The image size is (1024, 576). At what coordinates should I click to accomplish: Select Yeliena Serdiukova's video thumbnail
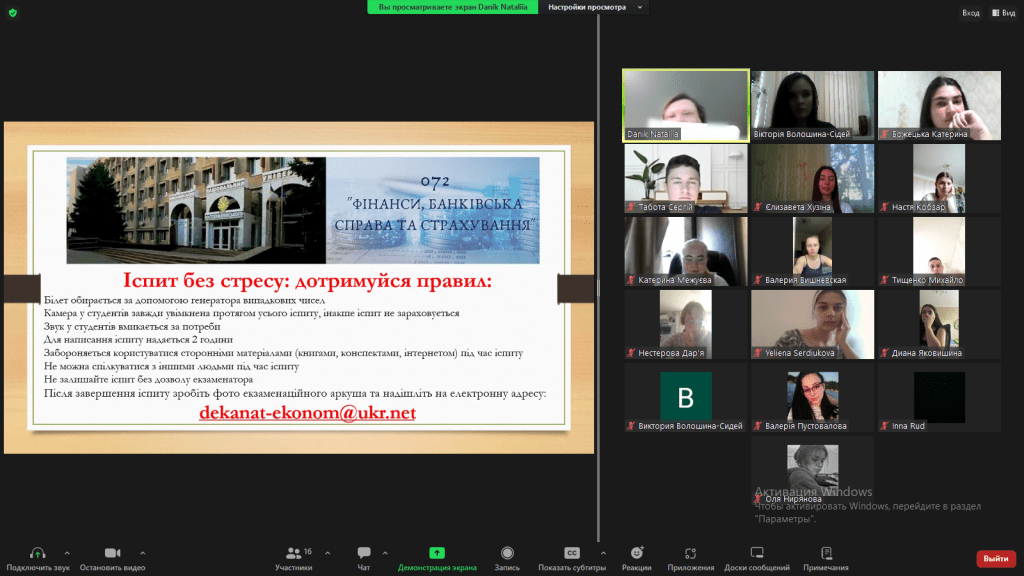click(812, 324)
